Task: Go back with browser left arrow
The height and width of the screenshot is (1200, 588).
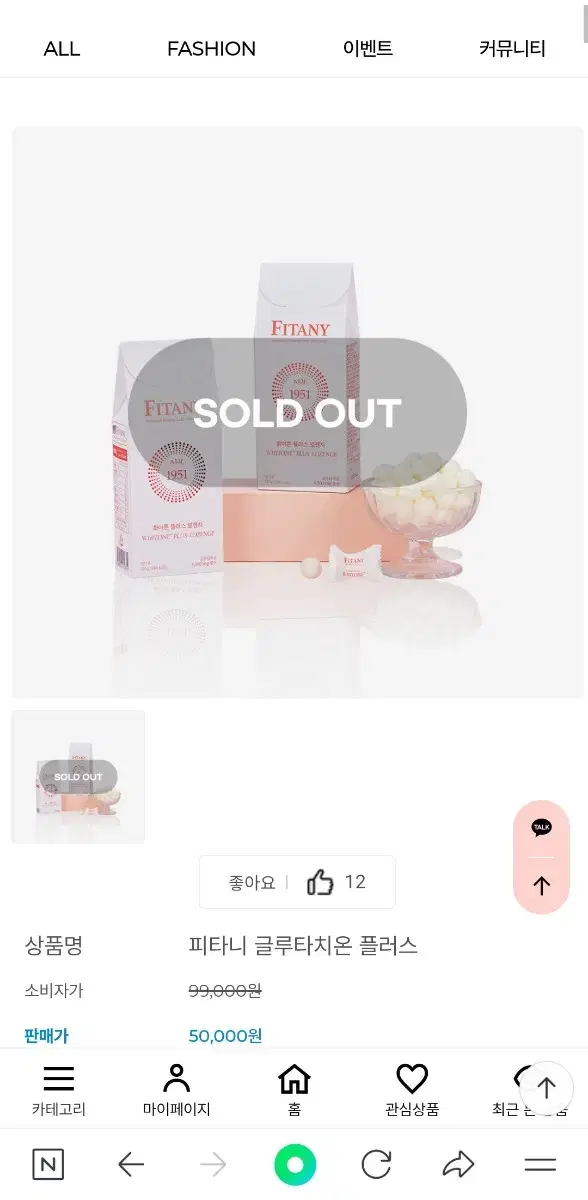Action: click(131, 1165)
